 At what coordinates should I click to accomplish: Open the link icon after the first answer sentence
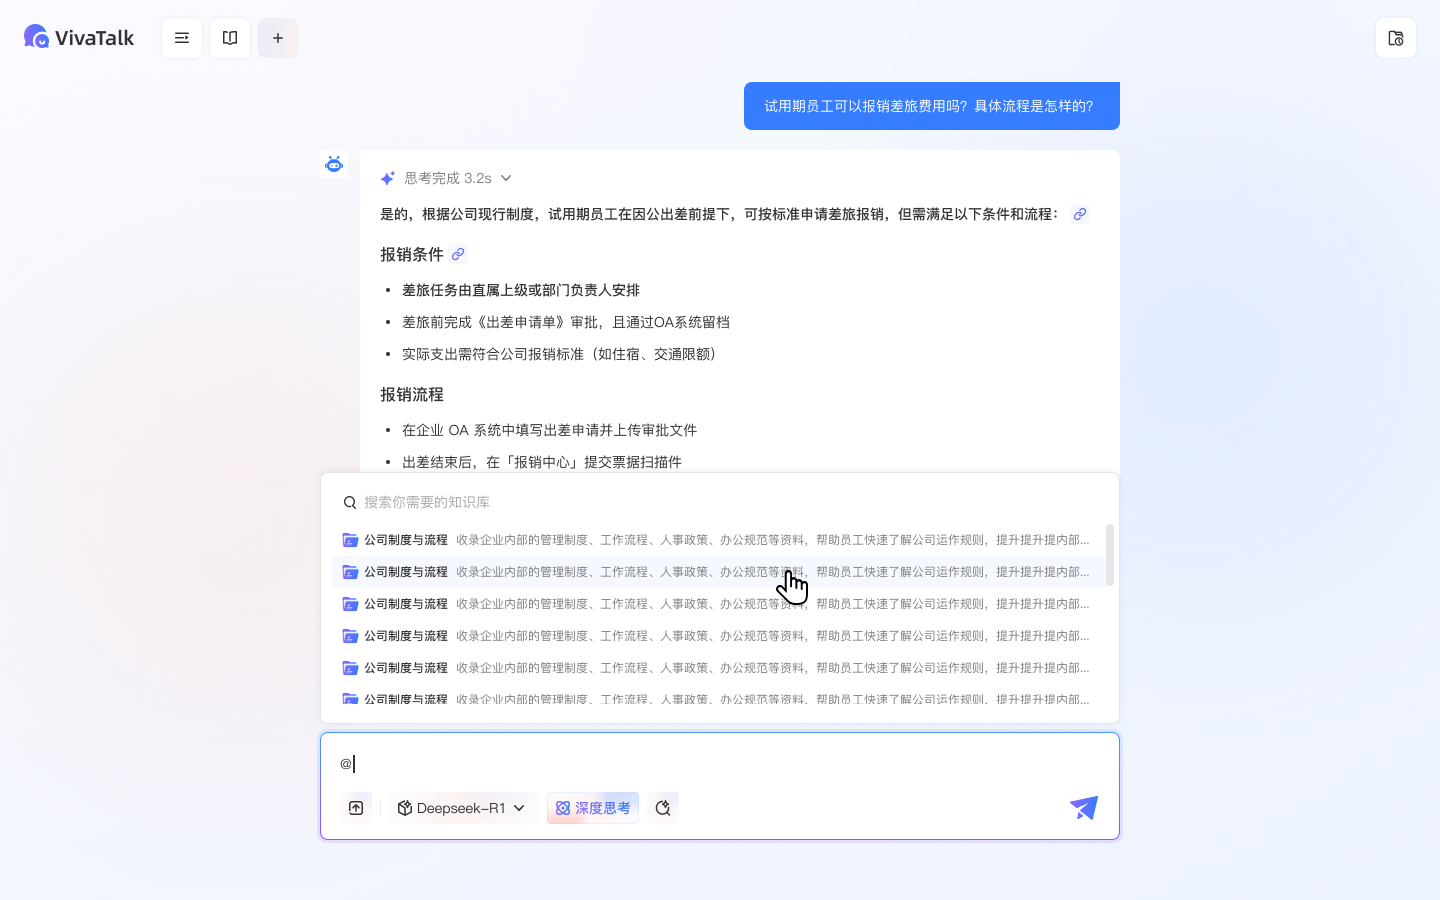tap(1079, 214)
